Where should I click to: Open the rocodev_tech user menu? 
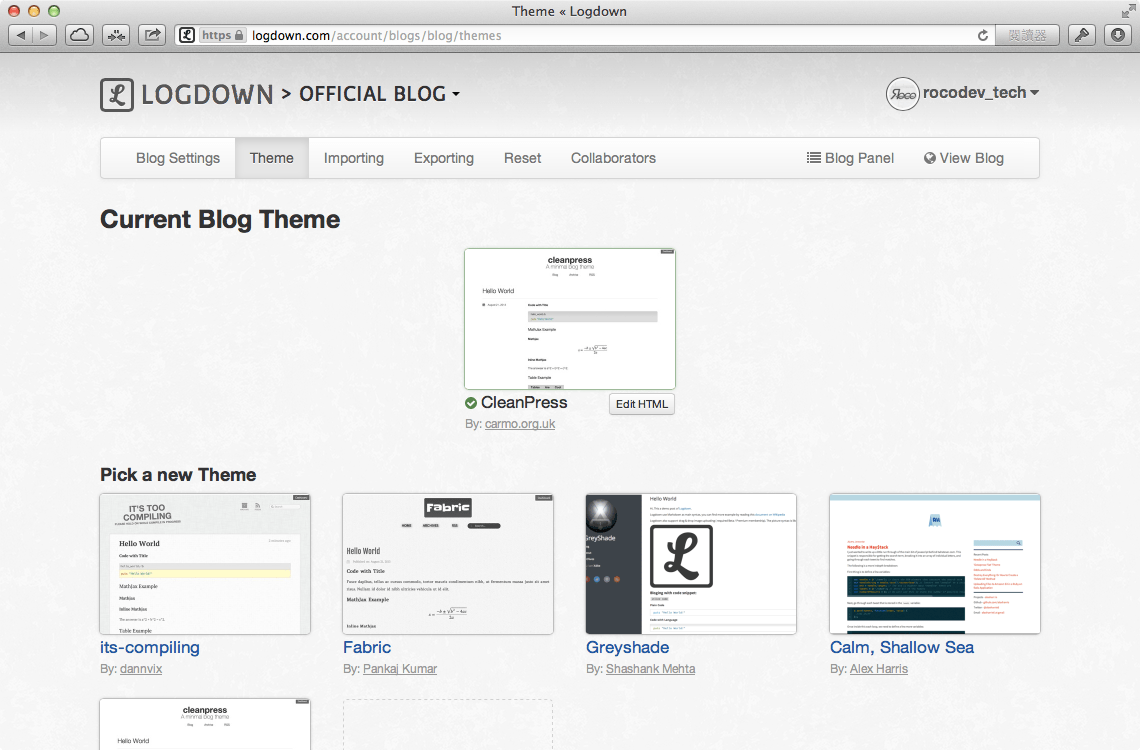tap(981, 93)
